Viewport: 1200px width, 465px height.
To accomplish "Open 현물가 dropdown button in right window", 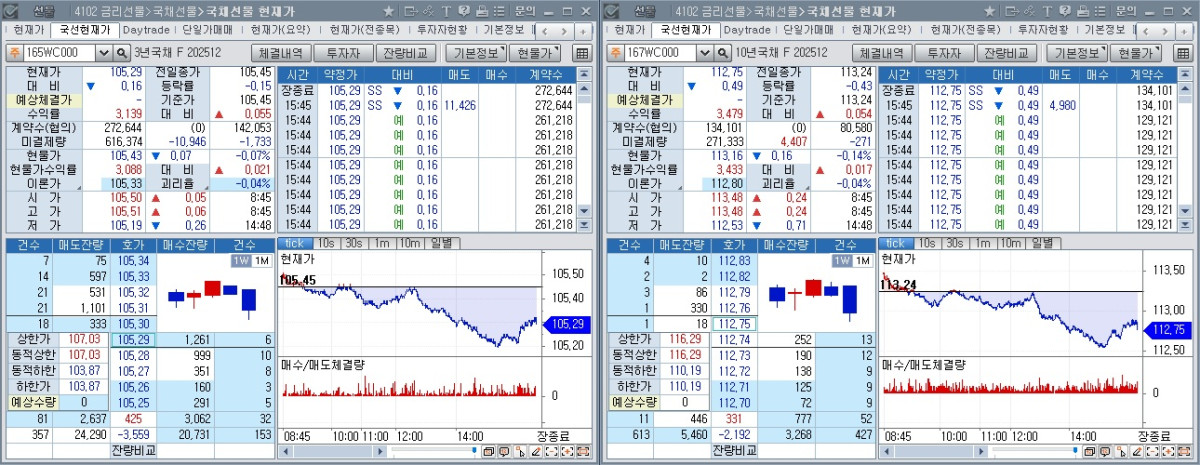I will click(1136, 53).
